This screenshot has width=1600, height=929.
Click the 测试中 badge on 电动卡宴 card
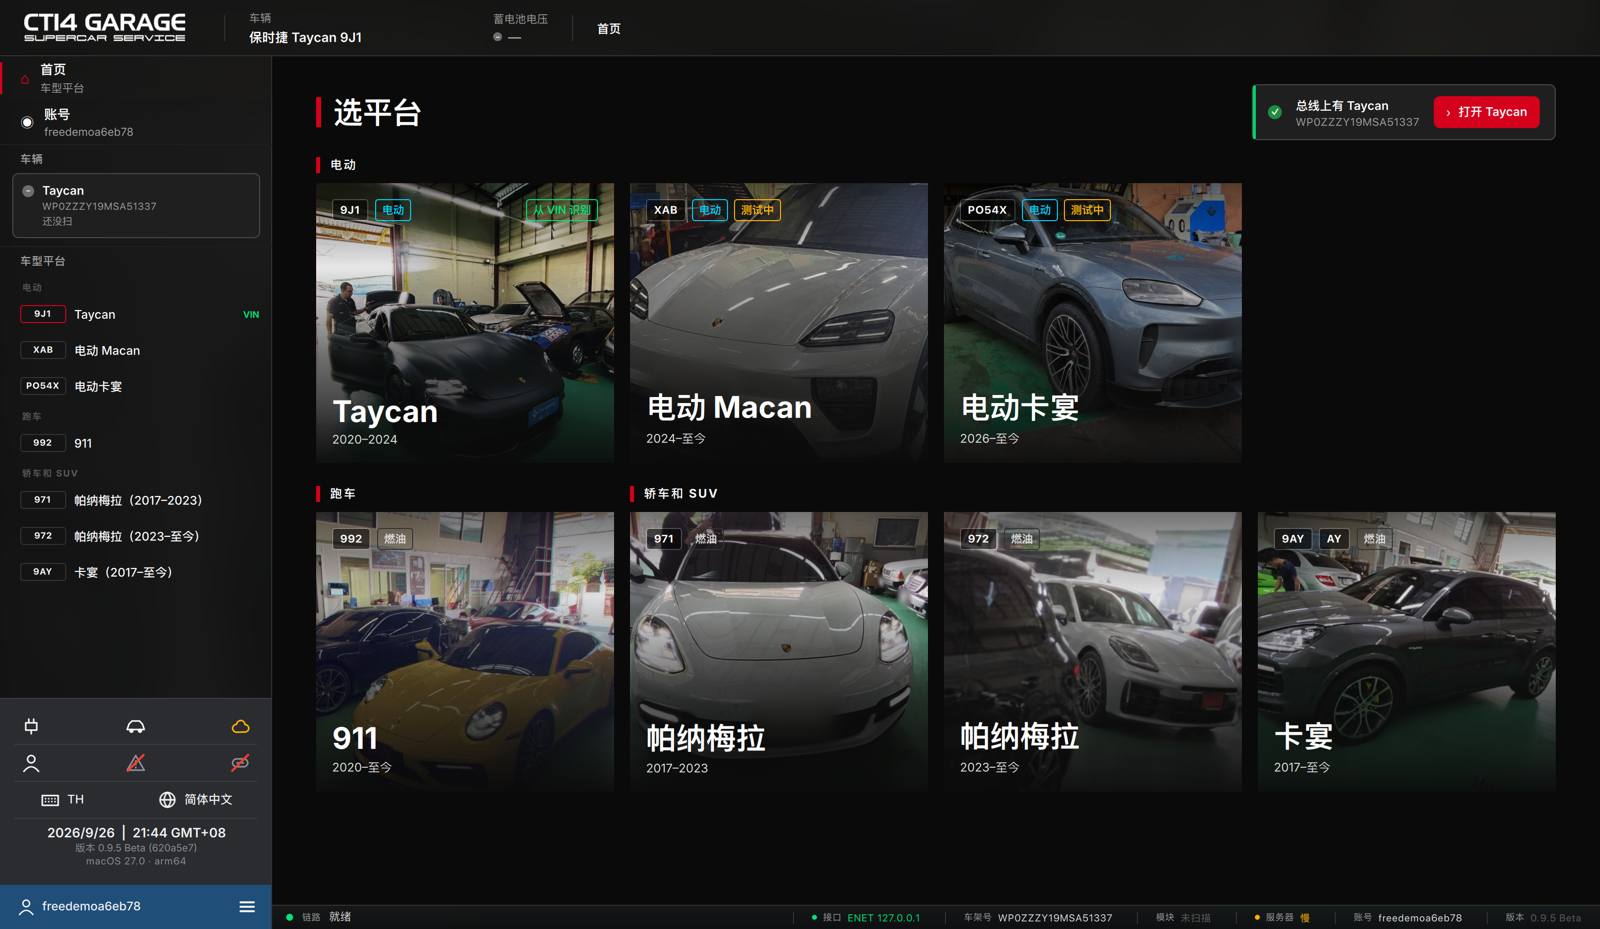1087,210
